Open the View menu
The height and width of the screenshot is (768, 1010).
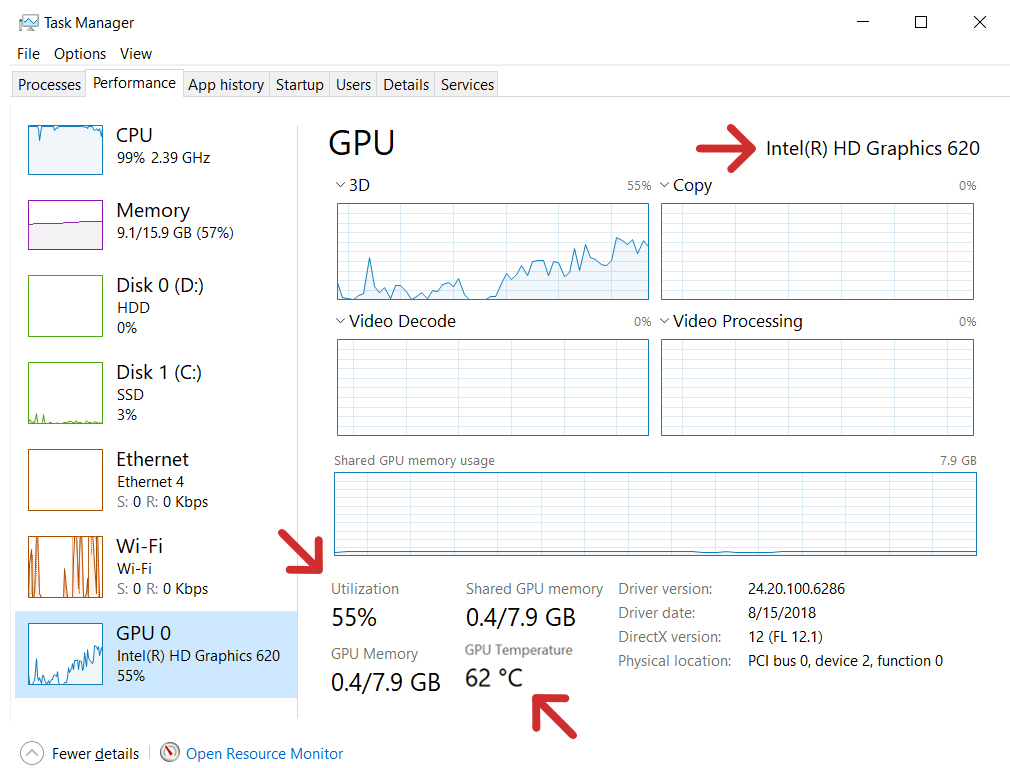(x=135, y=54)
